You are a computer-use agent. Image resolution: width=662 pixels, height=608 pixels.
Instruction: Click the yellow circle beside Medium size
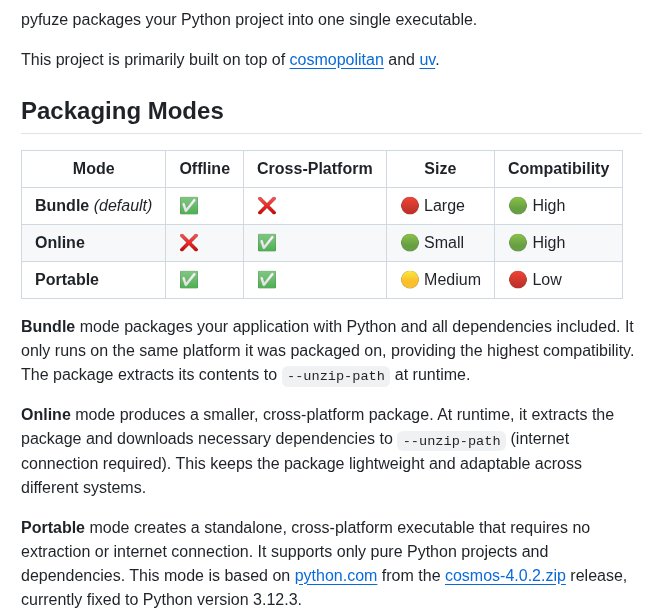[409, 280]
